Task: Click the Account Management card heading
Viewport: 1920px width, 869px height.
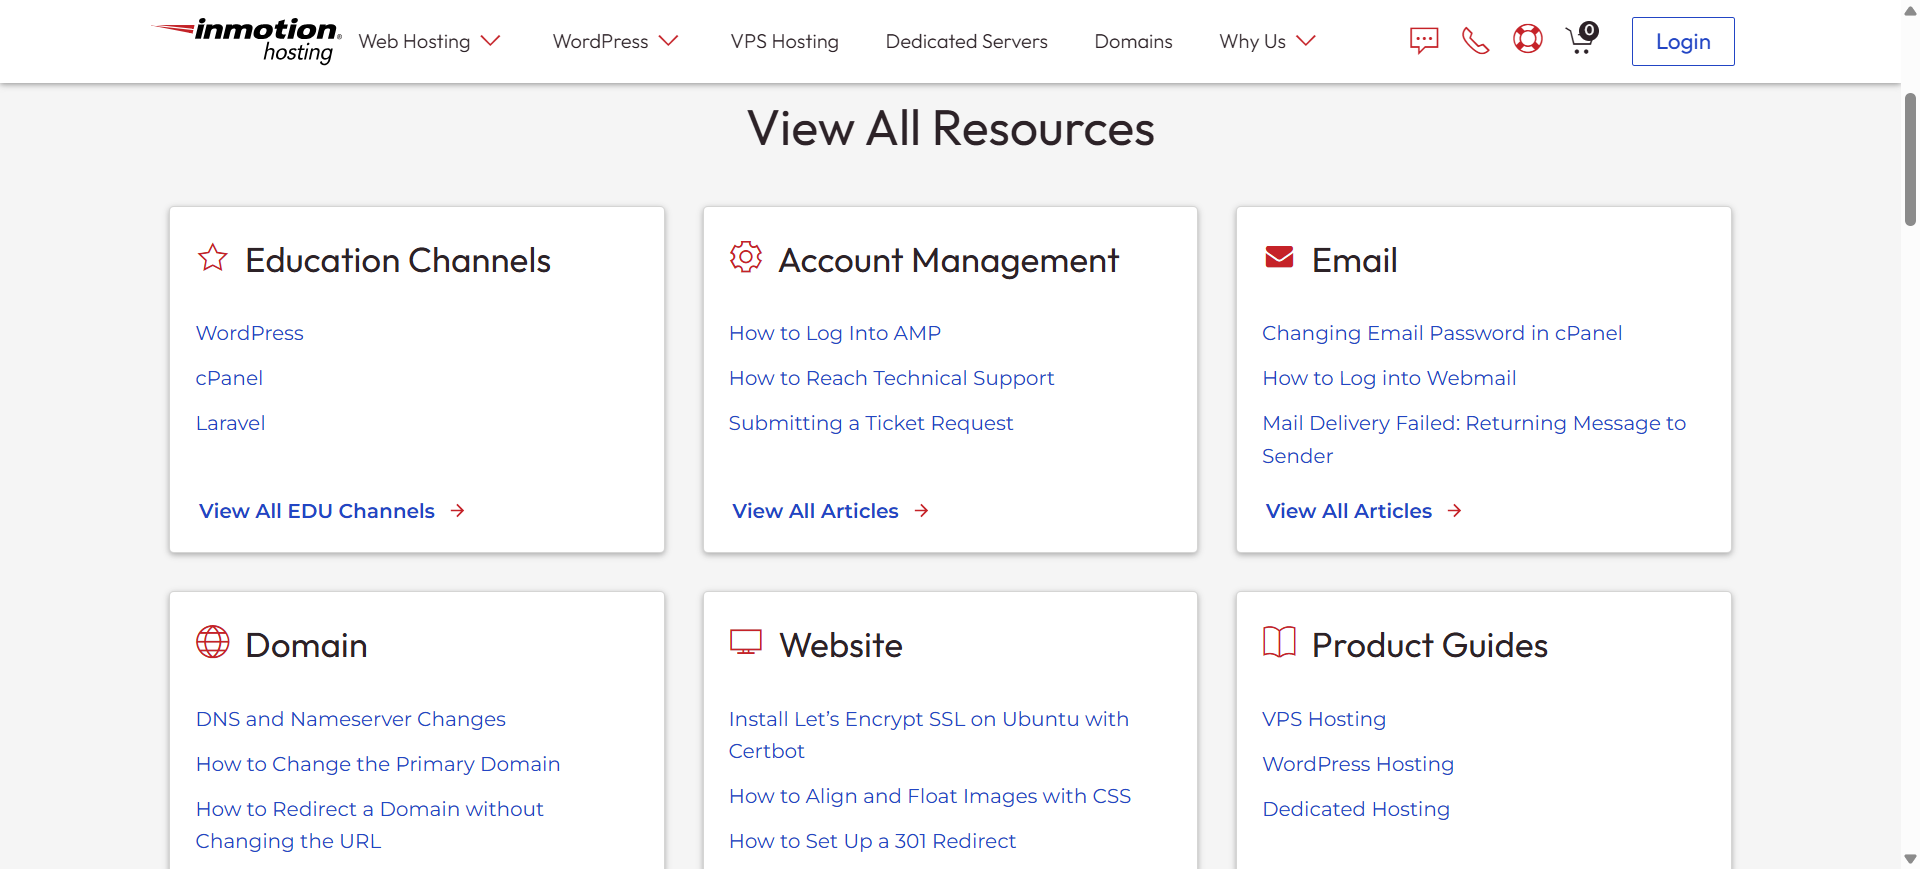Action: [x=948, y=260]
